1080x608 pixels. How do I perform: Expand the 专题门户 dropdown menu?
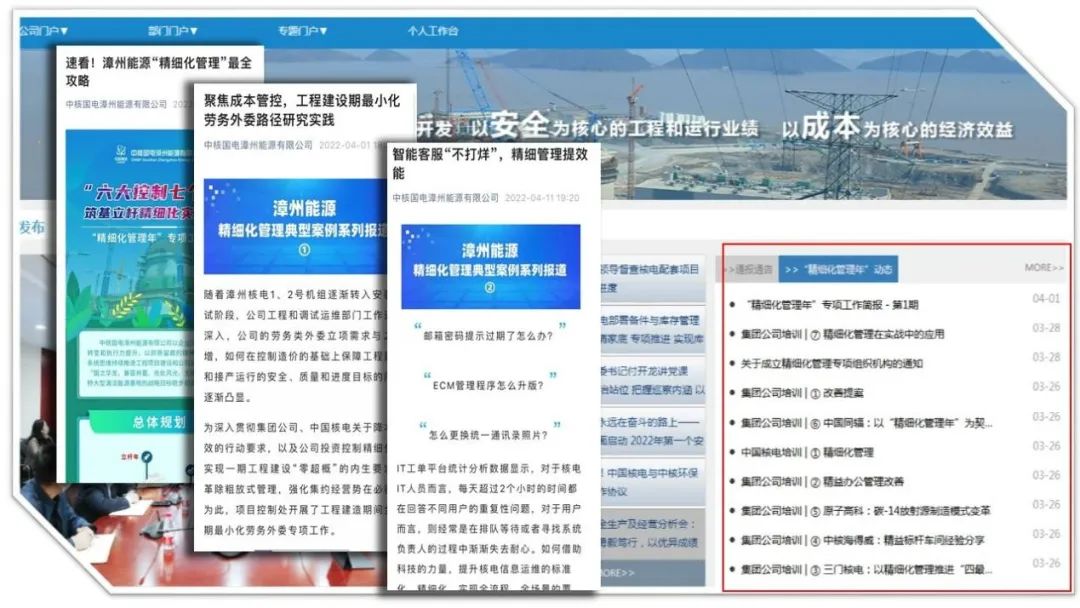302,31
